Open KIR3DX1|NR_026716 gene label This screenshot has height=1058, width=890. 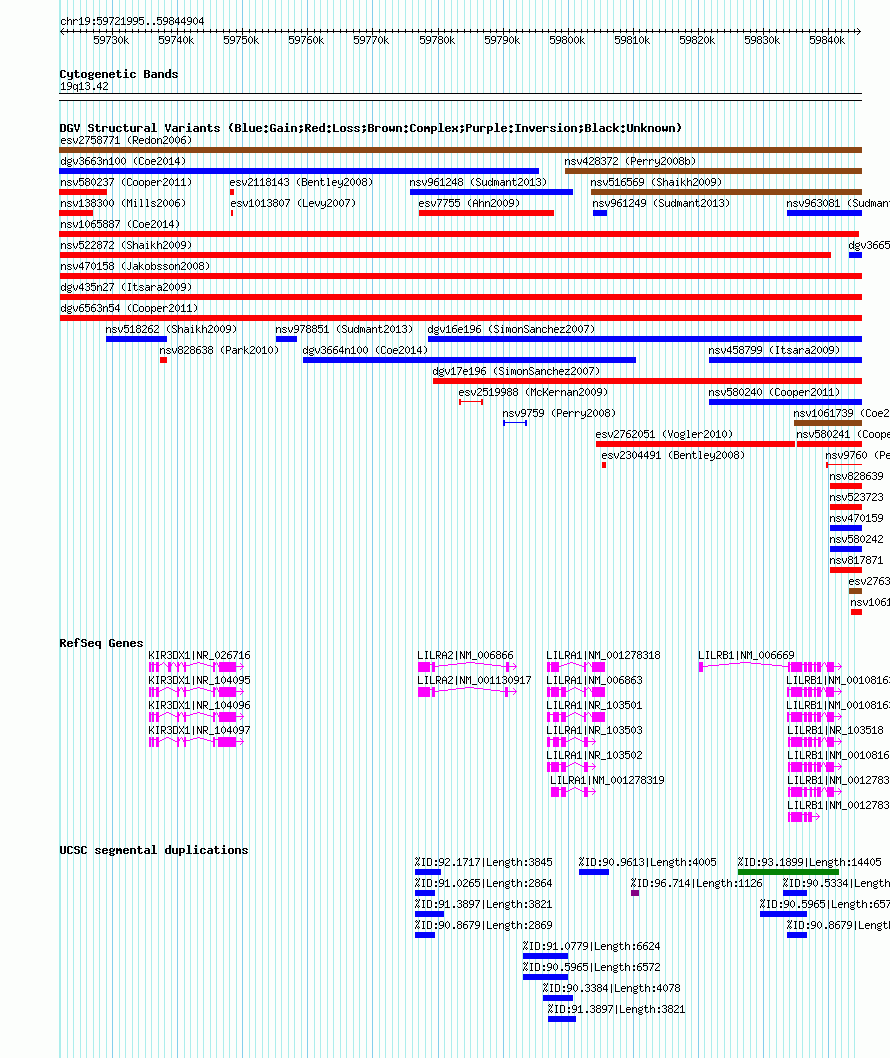(x=199, y=655)
